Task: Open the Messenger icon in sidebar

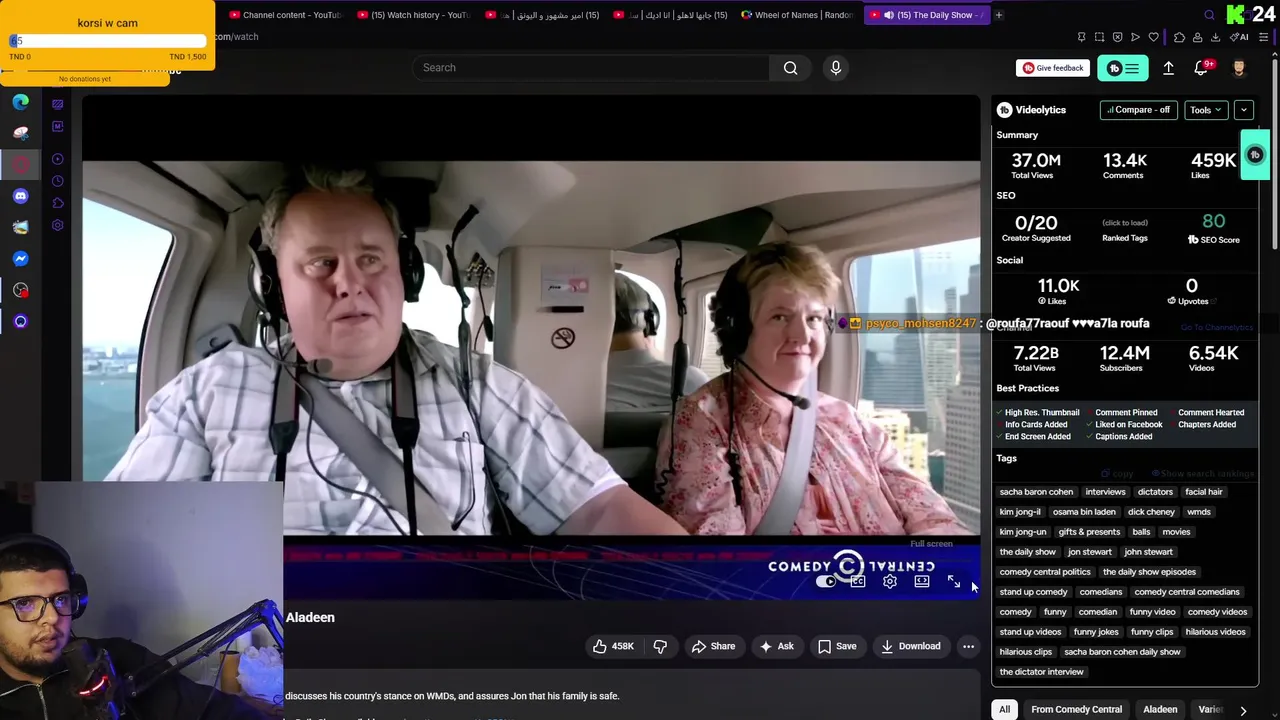Action: pos(20,259)
